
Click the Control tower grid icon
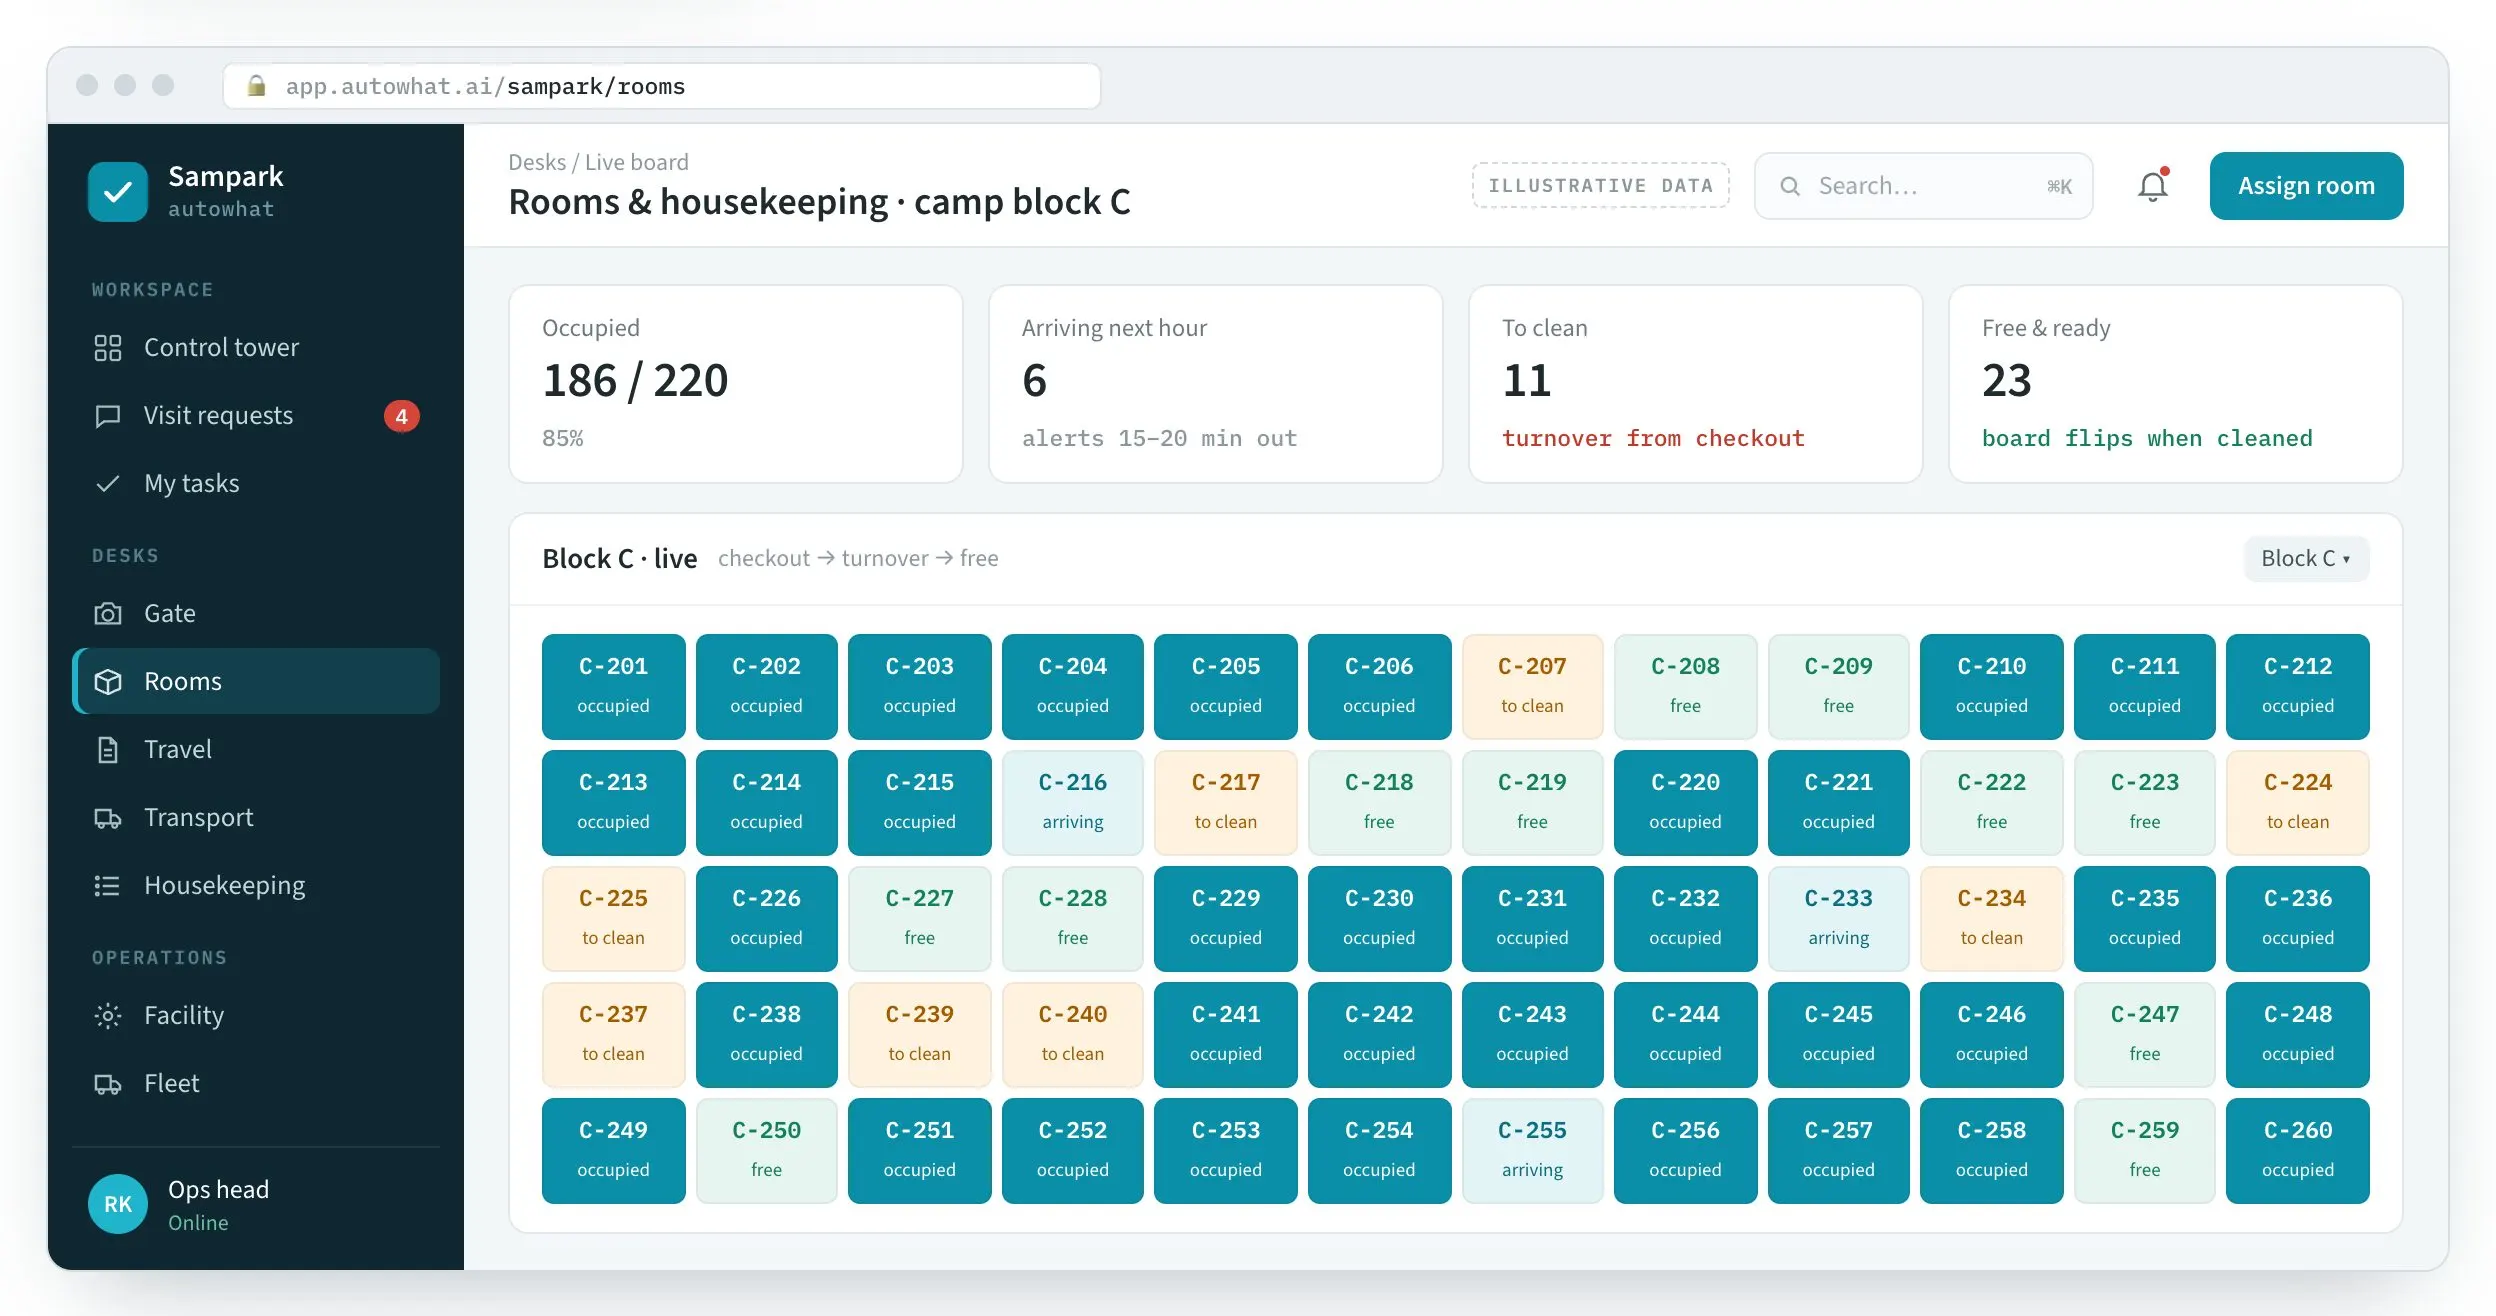[x=108, y=348]
